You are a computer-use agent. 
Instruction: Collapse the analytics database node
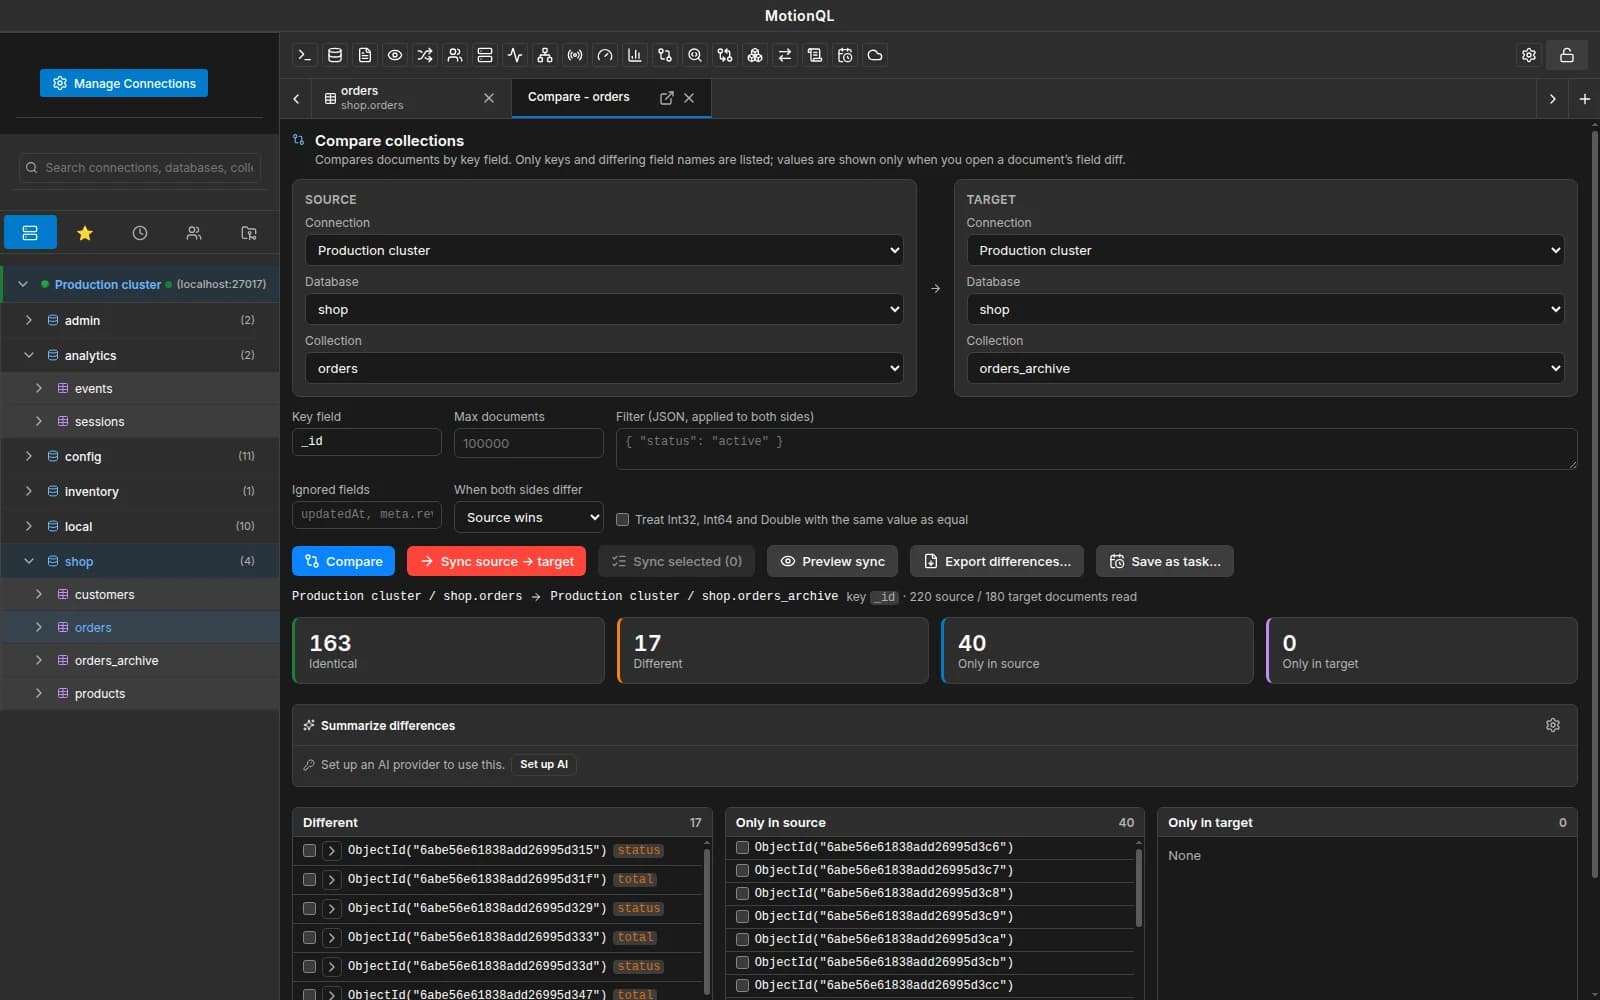pyautogui.click(x=28, y=355)
